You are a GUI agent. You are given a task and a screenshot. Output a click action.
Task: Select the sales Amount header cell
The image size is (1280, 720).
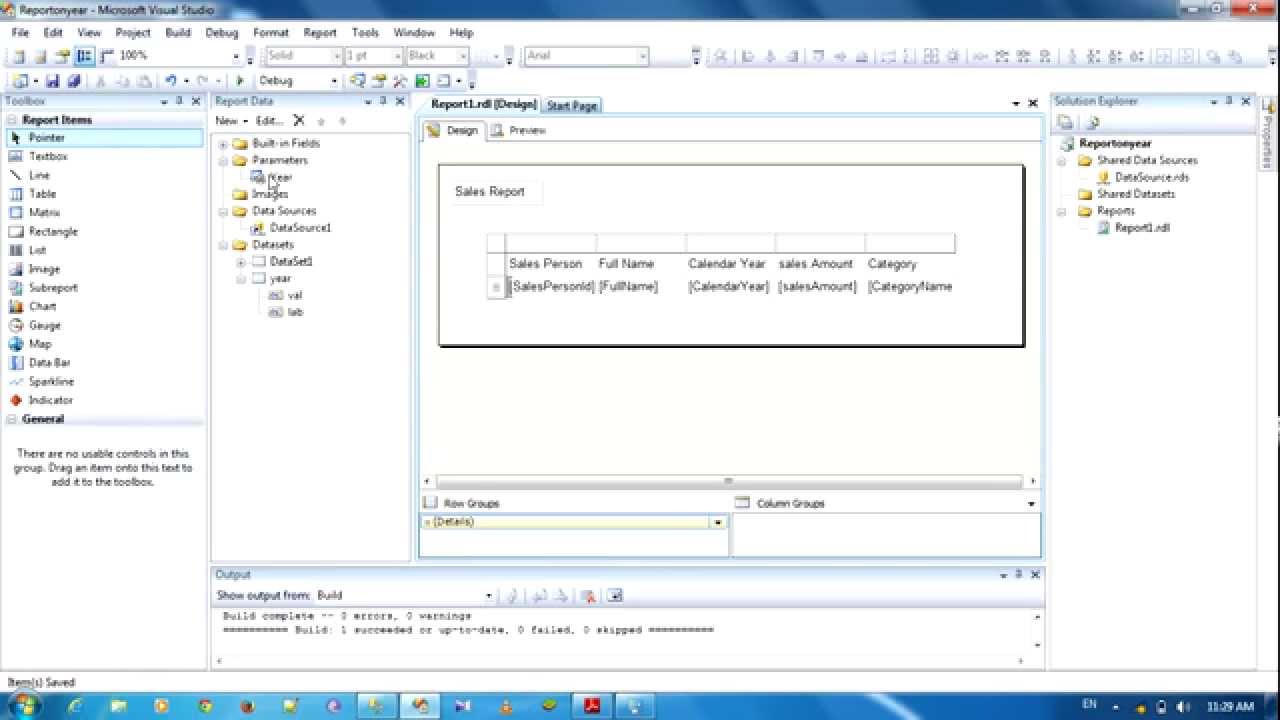click(820, 264)
